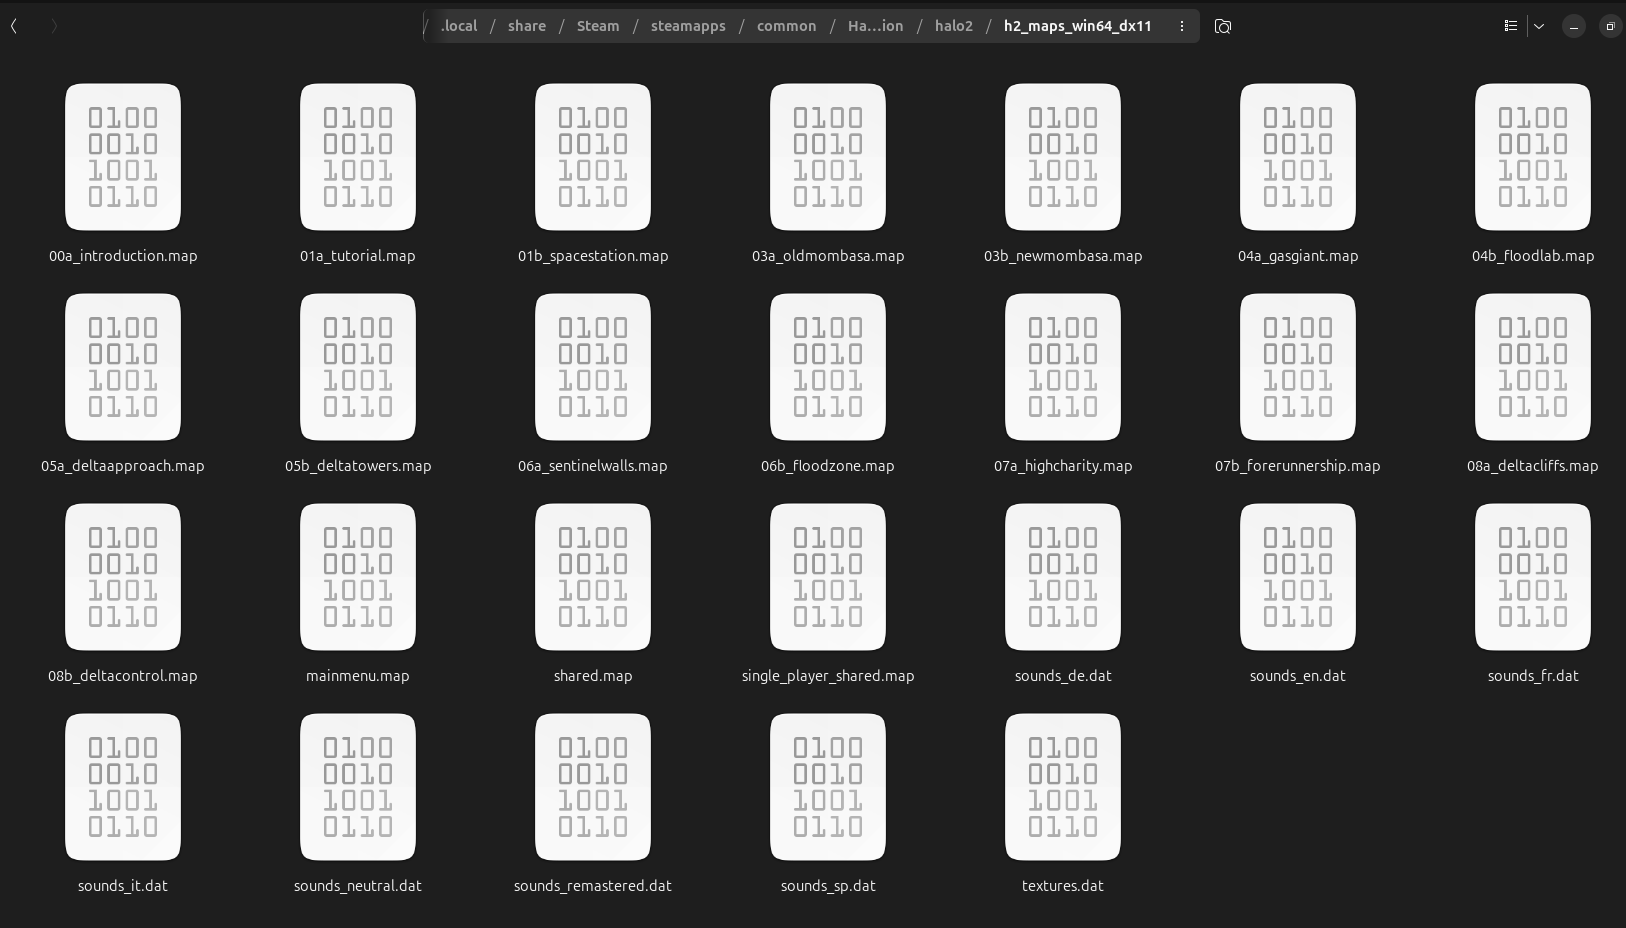Select 08a_deltacliffs.map file icon
This screenshot has height=928, width=1626.
[x=1533, y=367]
